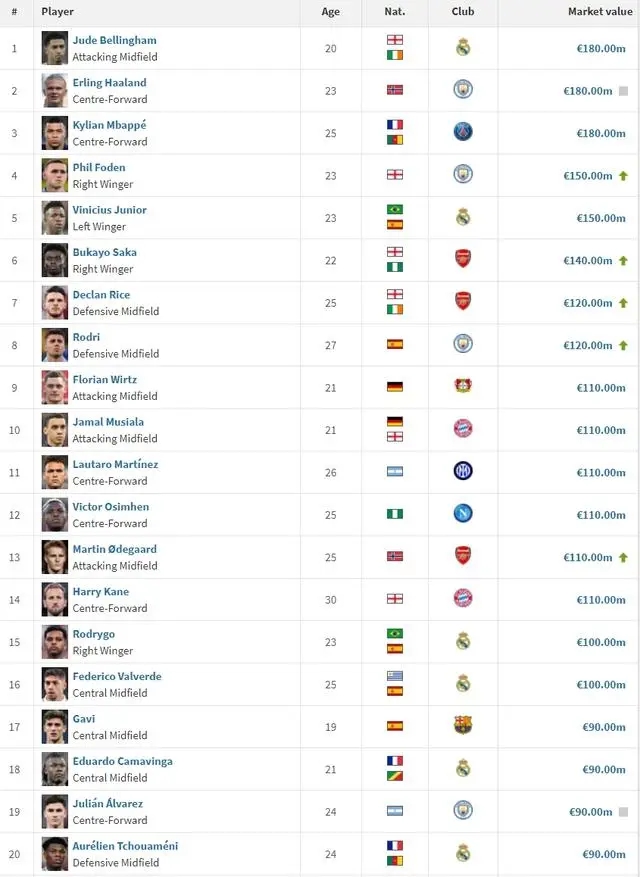Click green up arrow next to Phil Foden's value
The image size is (640, 877).
pos(622,175)
